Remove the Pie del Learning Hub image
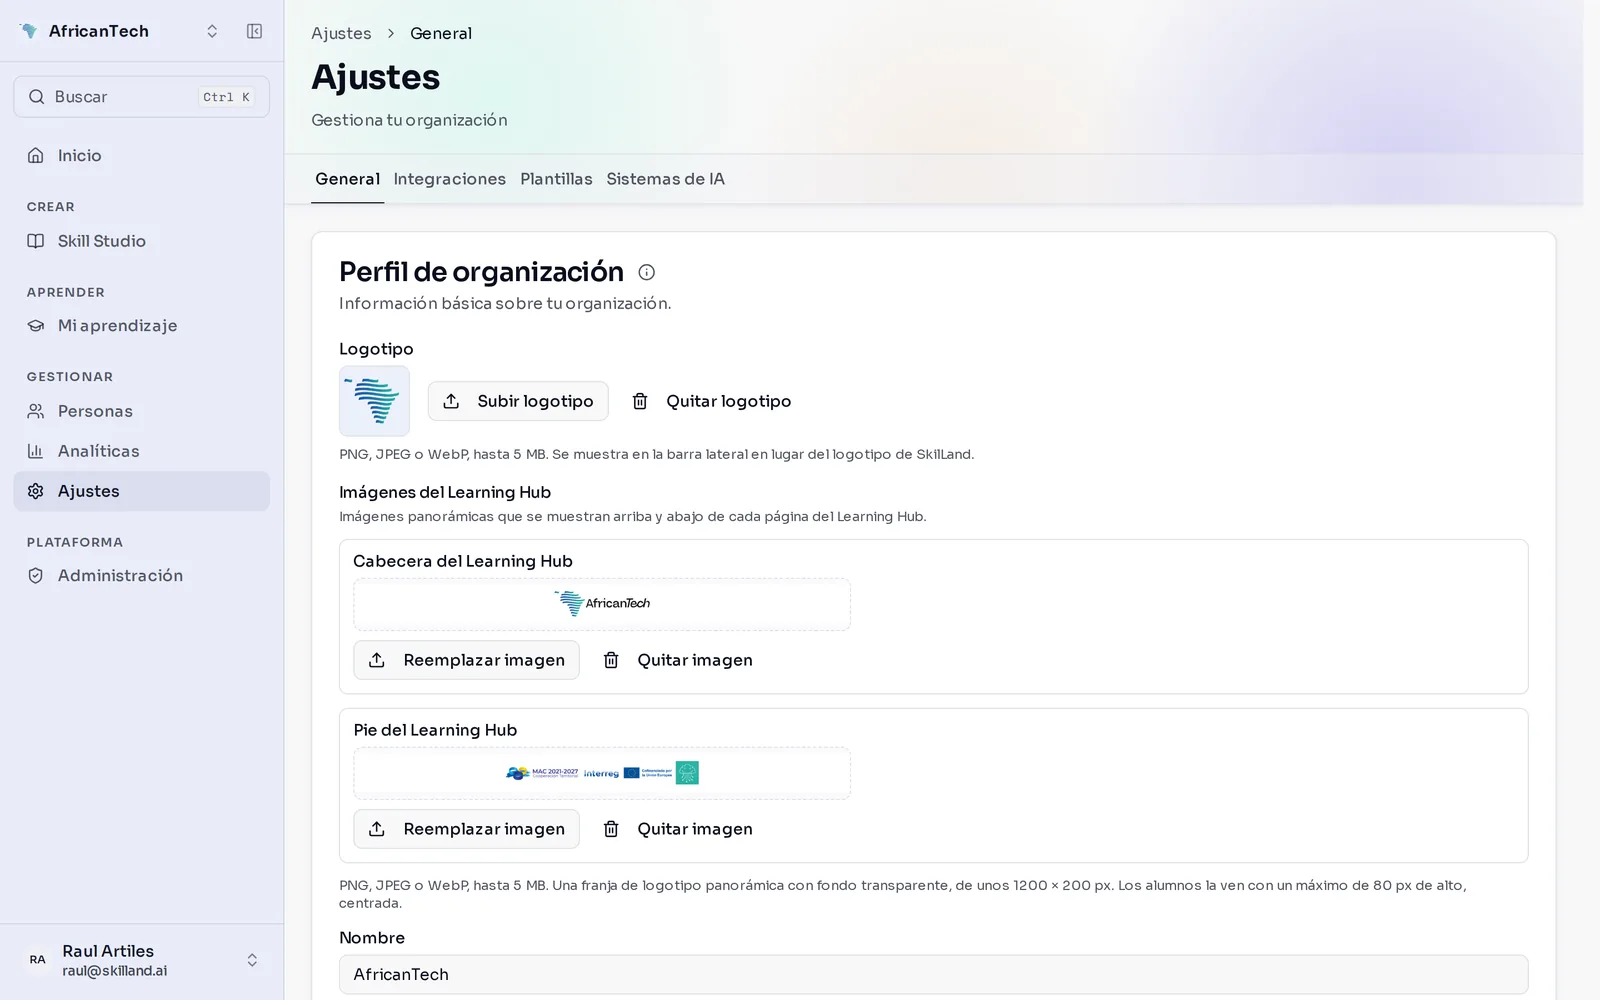Screen dimensions: 1600x1000 (x=677, y=829)
